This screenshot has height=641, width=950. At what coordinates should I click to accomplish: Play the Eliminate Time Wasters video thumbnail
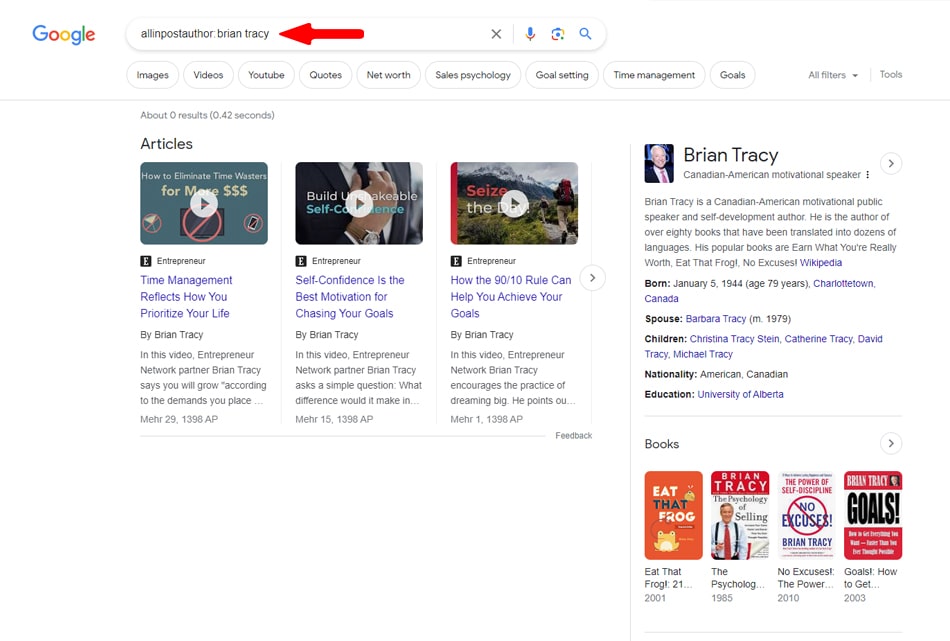[x=204, y=204]
